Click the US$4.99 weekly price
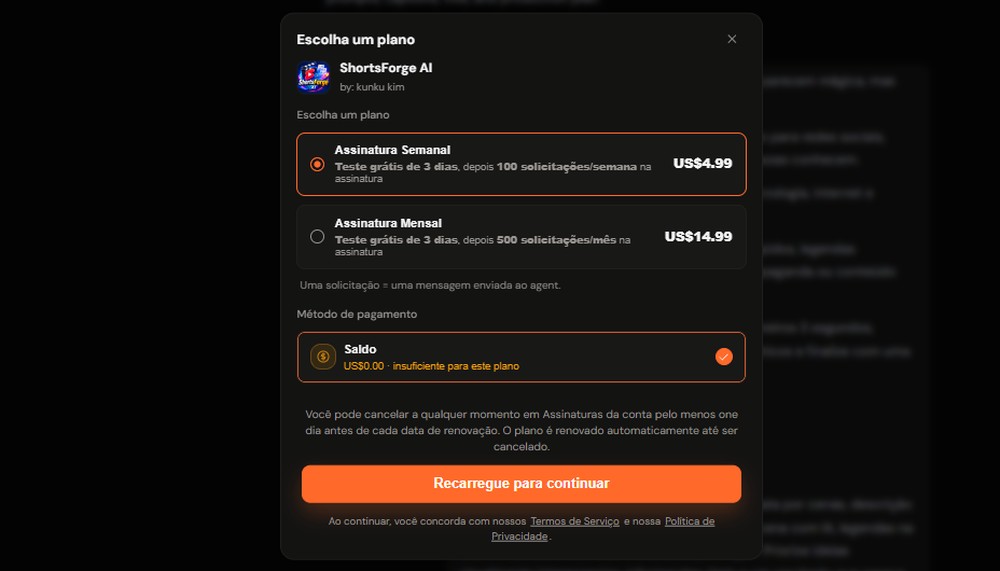This screenshot has width=1000, height=571. pyautogui.click(x=702, y=163)
